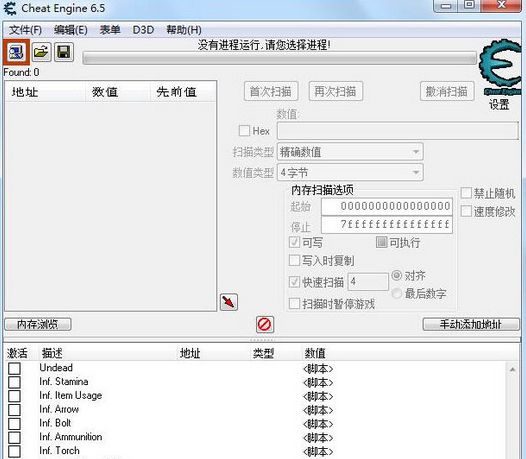526x459 pixels.
Task: Click <脚本> value in Undead row
Action: [318, 368]
